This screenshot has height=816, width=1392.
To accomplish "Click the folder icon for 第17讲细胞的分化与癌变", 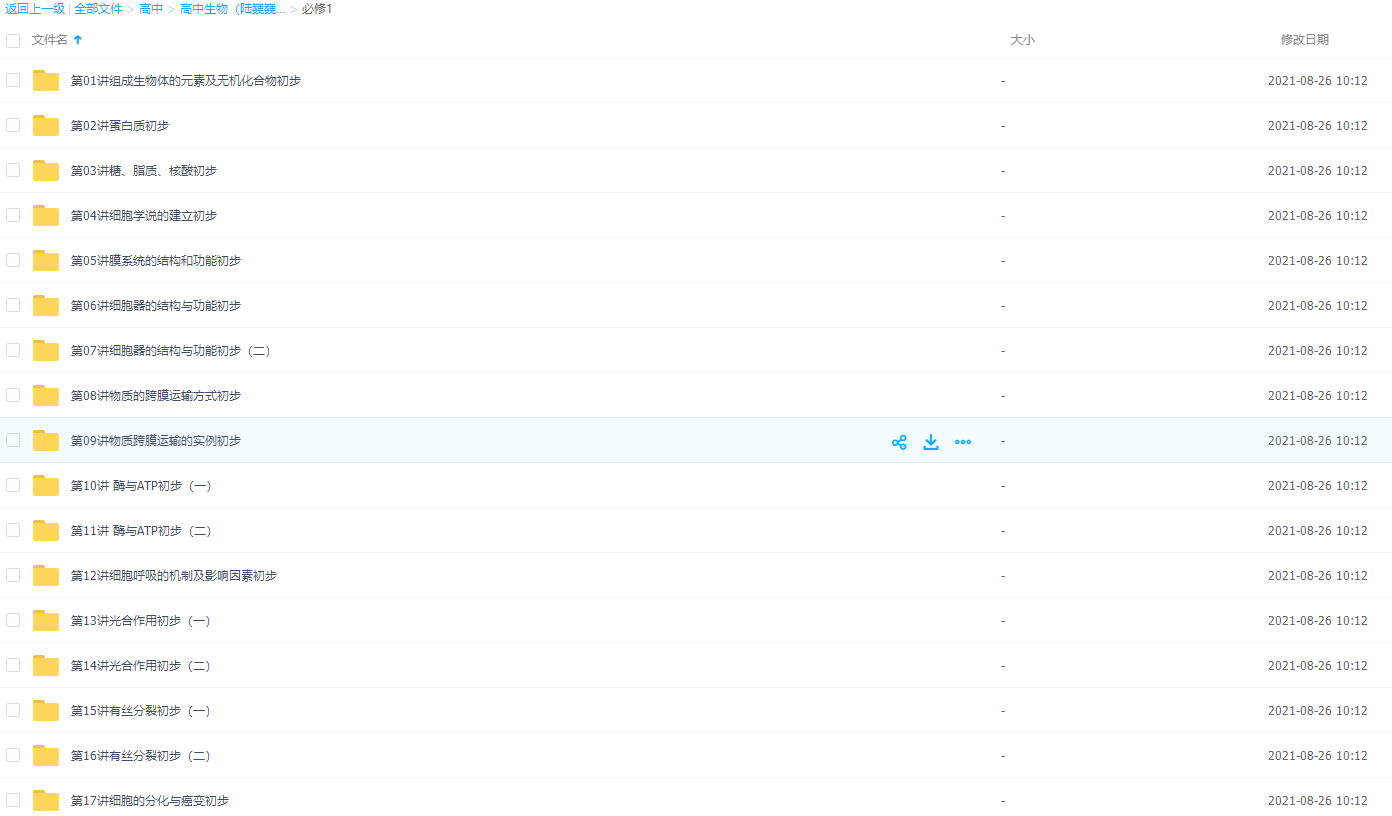I will click(46, 801).
